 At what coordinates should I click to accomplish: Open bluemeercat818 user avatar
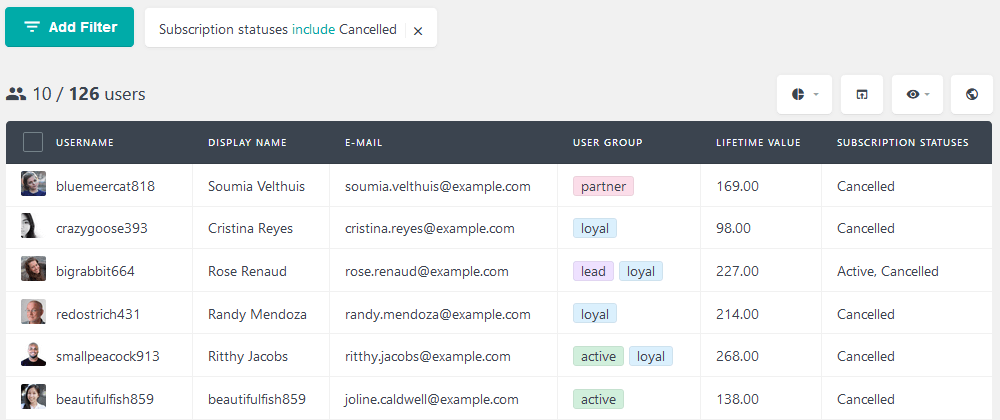(x=33, y=184)
